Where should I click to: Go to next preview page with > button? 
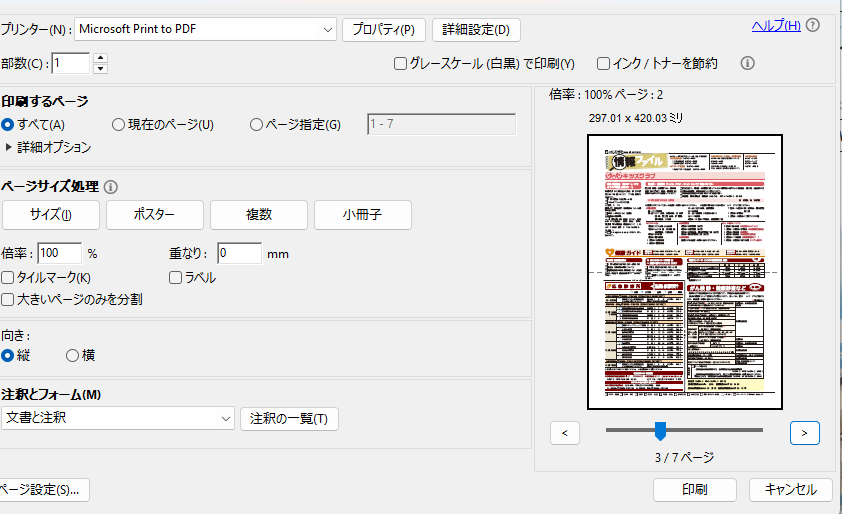point(804,433)
